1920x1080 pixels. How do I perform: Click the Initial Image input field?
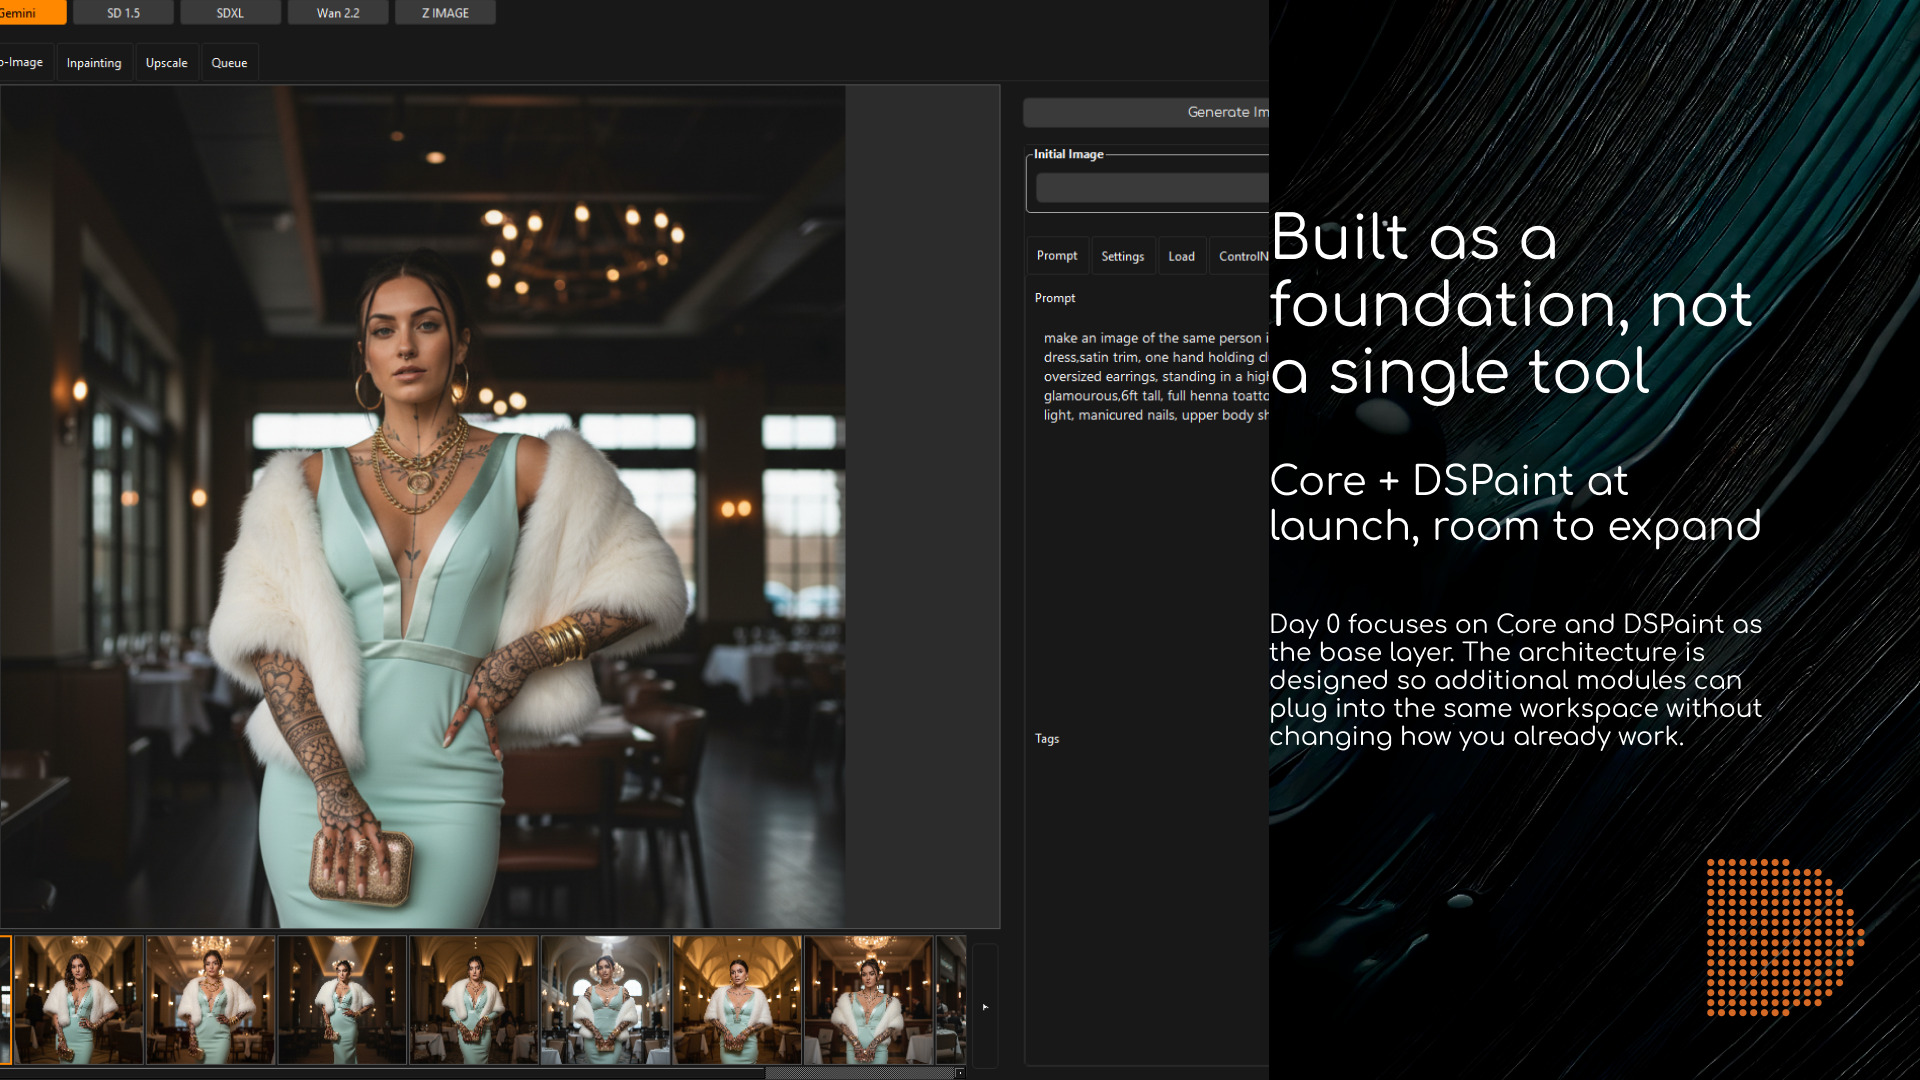coord(1150,188)
